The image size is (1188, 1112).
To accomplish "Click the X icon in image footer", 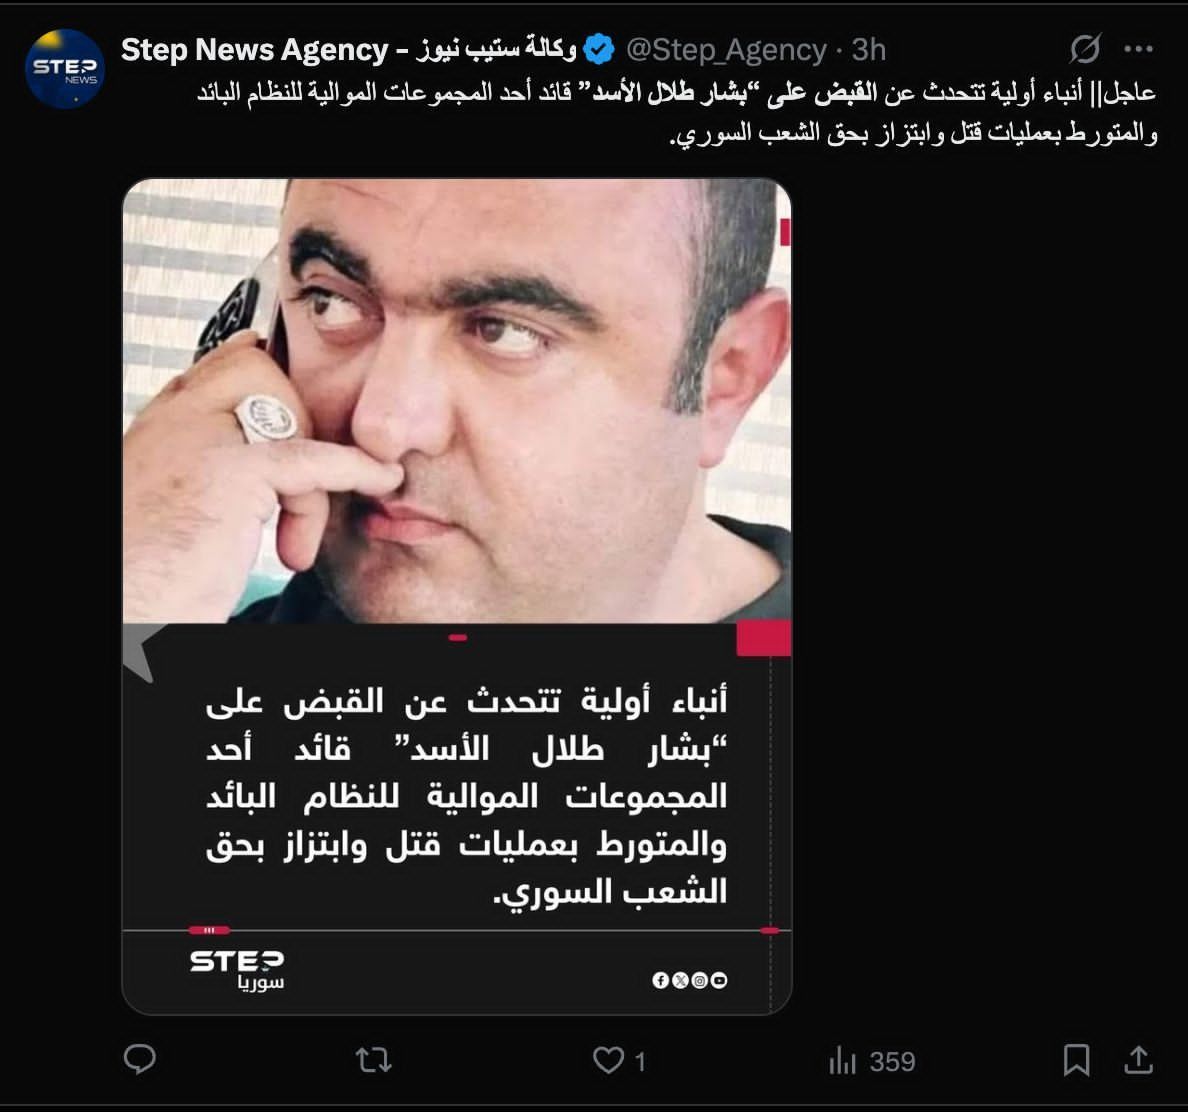I will [x=680, y=980].
